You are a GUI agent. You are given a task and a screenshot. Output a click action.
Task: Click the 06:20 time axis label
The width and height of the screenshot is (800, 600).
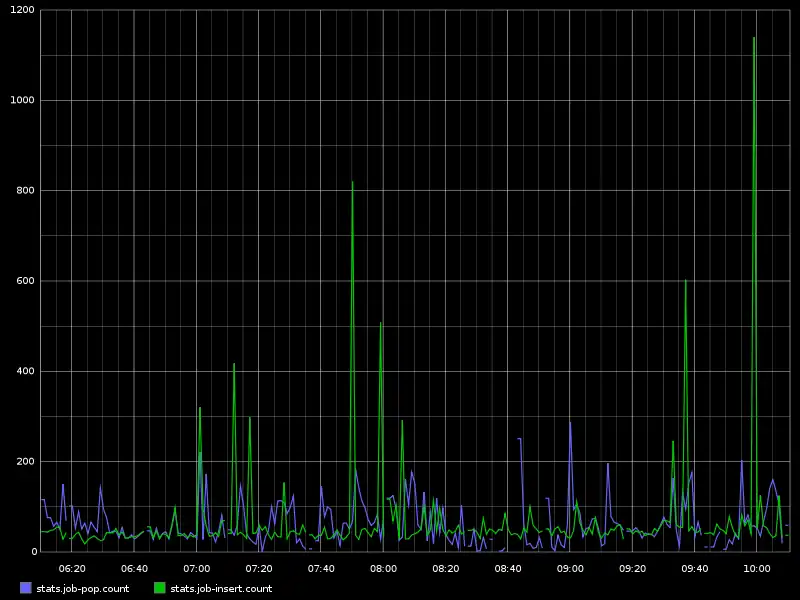click(72, 568)
